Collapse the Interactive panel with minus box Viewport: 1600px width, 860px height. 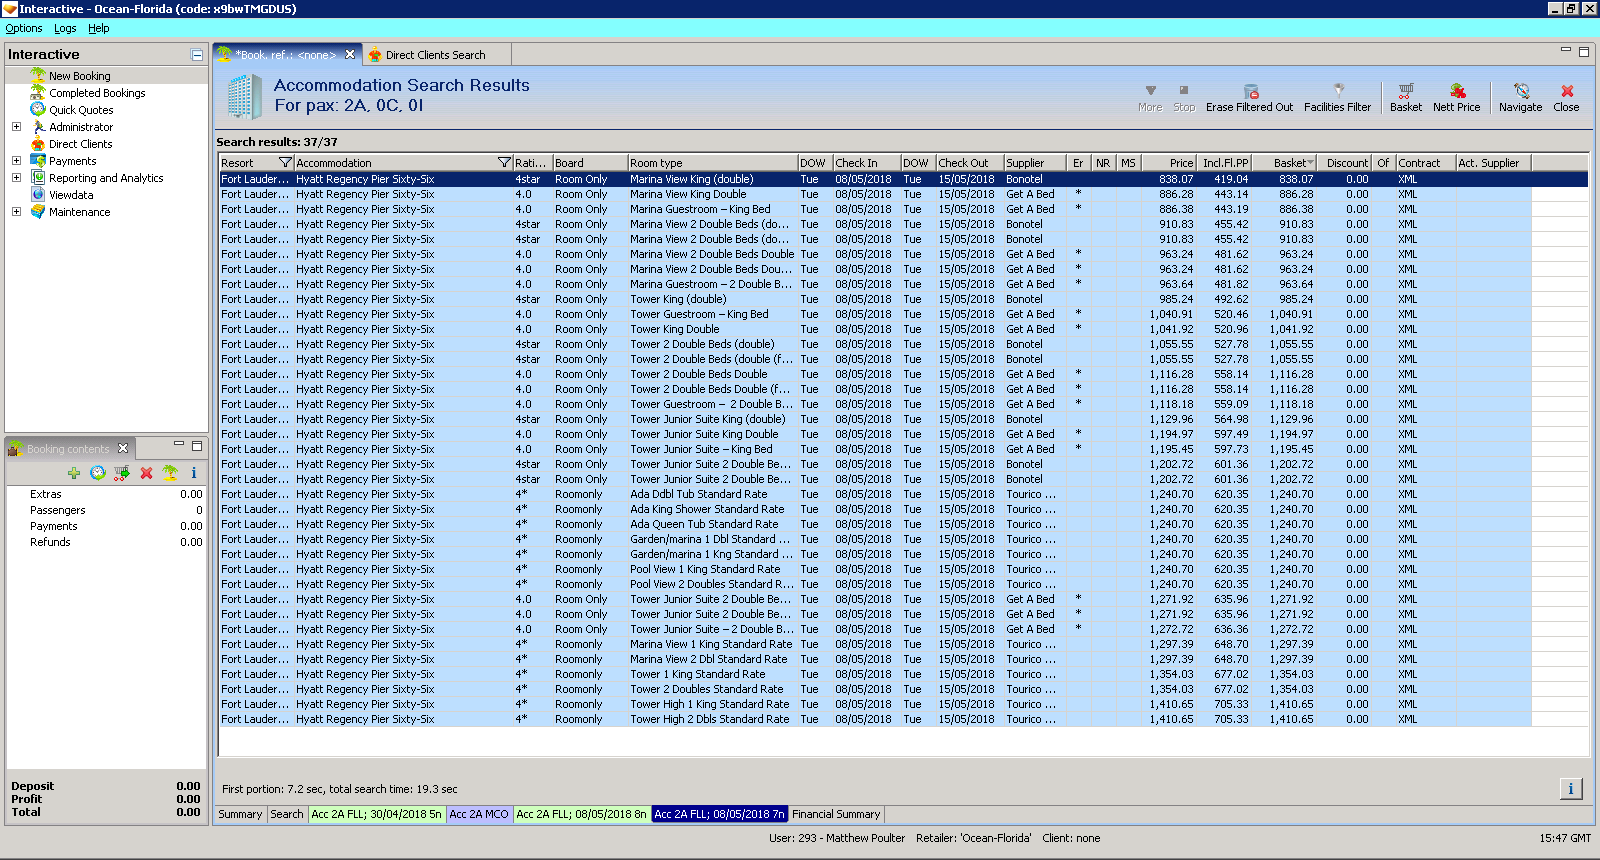(197, 55)
